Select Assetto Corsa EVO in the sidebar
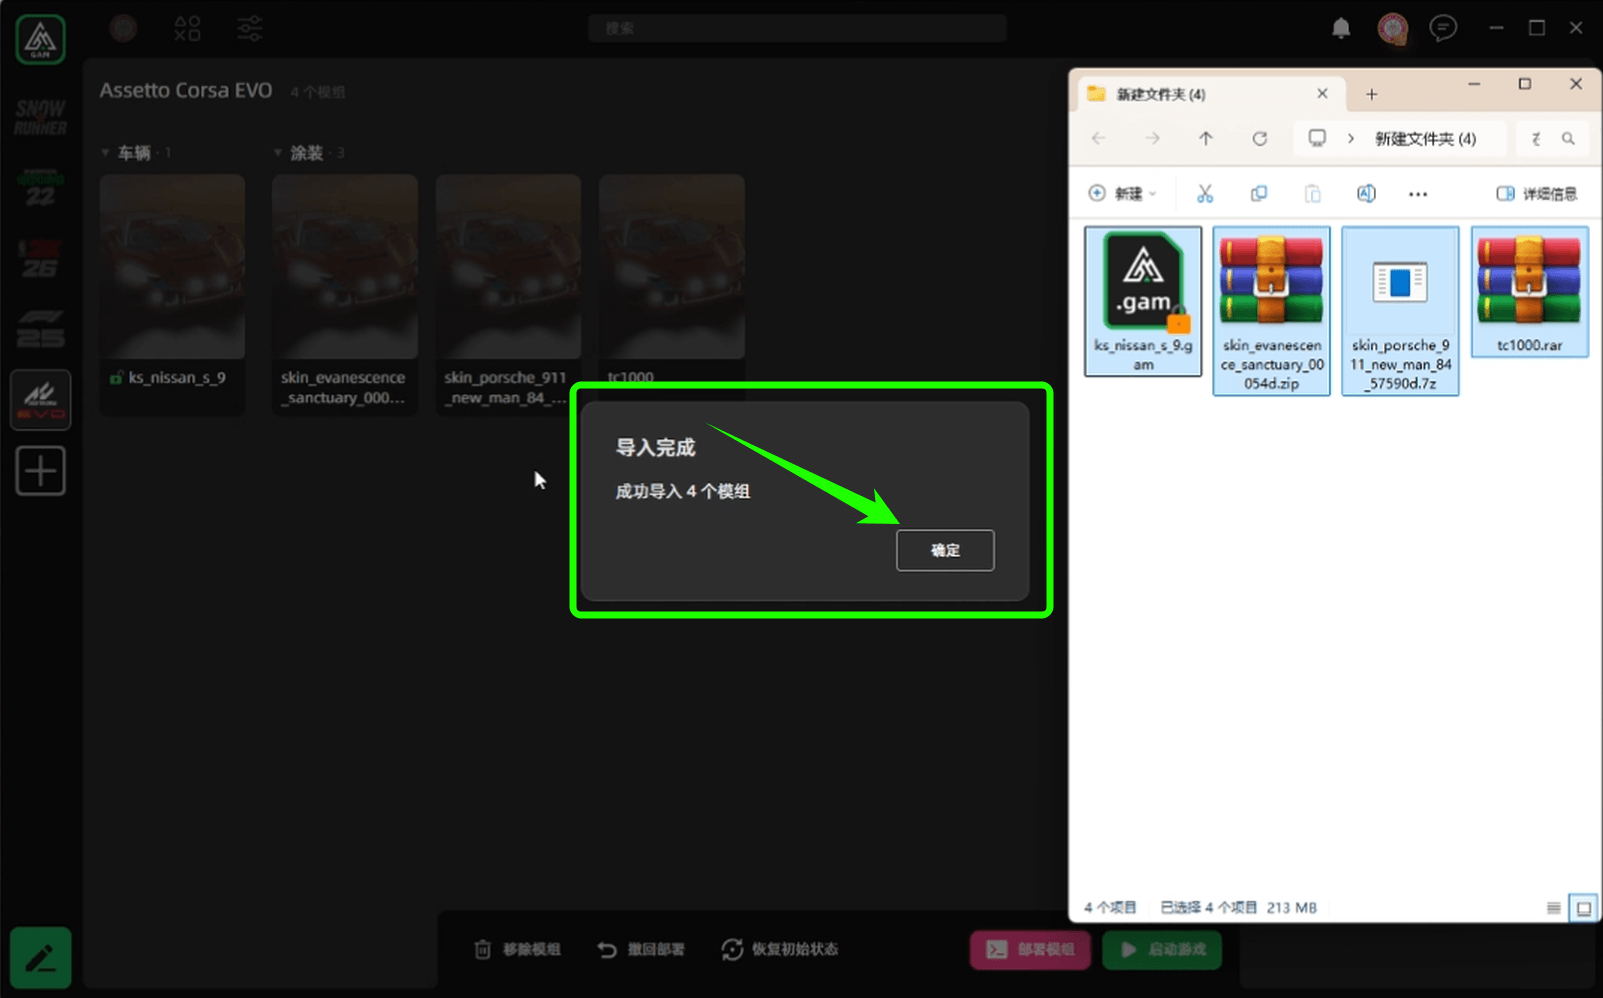Viewport: 1603px width, 998px height. coord(40,400)
